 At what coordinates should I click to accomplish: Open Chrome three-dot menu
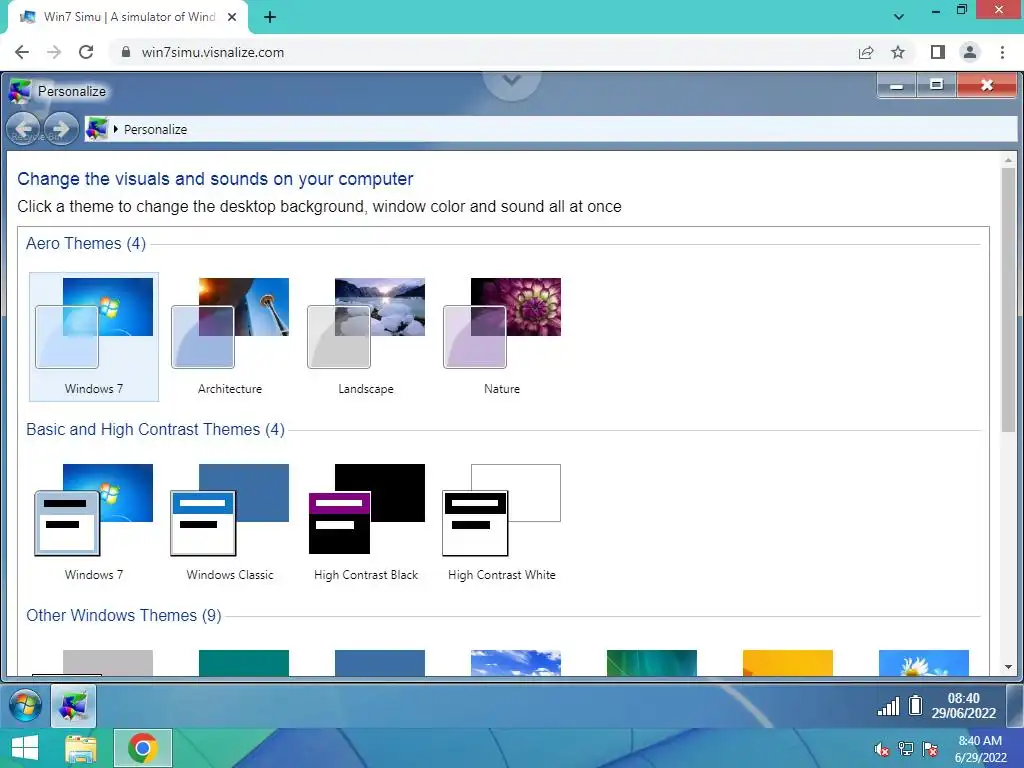1002,52
